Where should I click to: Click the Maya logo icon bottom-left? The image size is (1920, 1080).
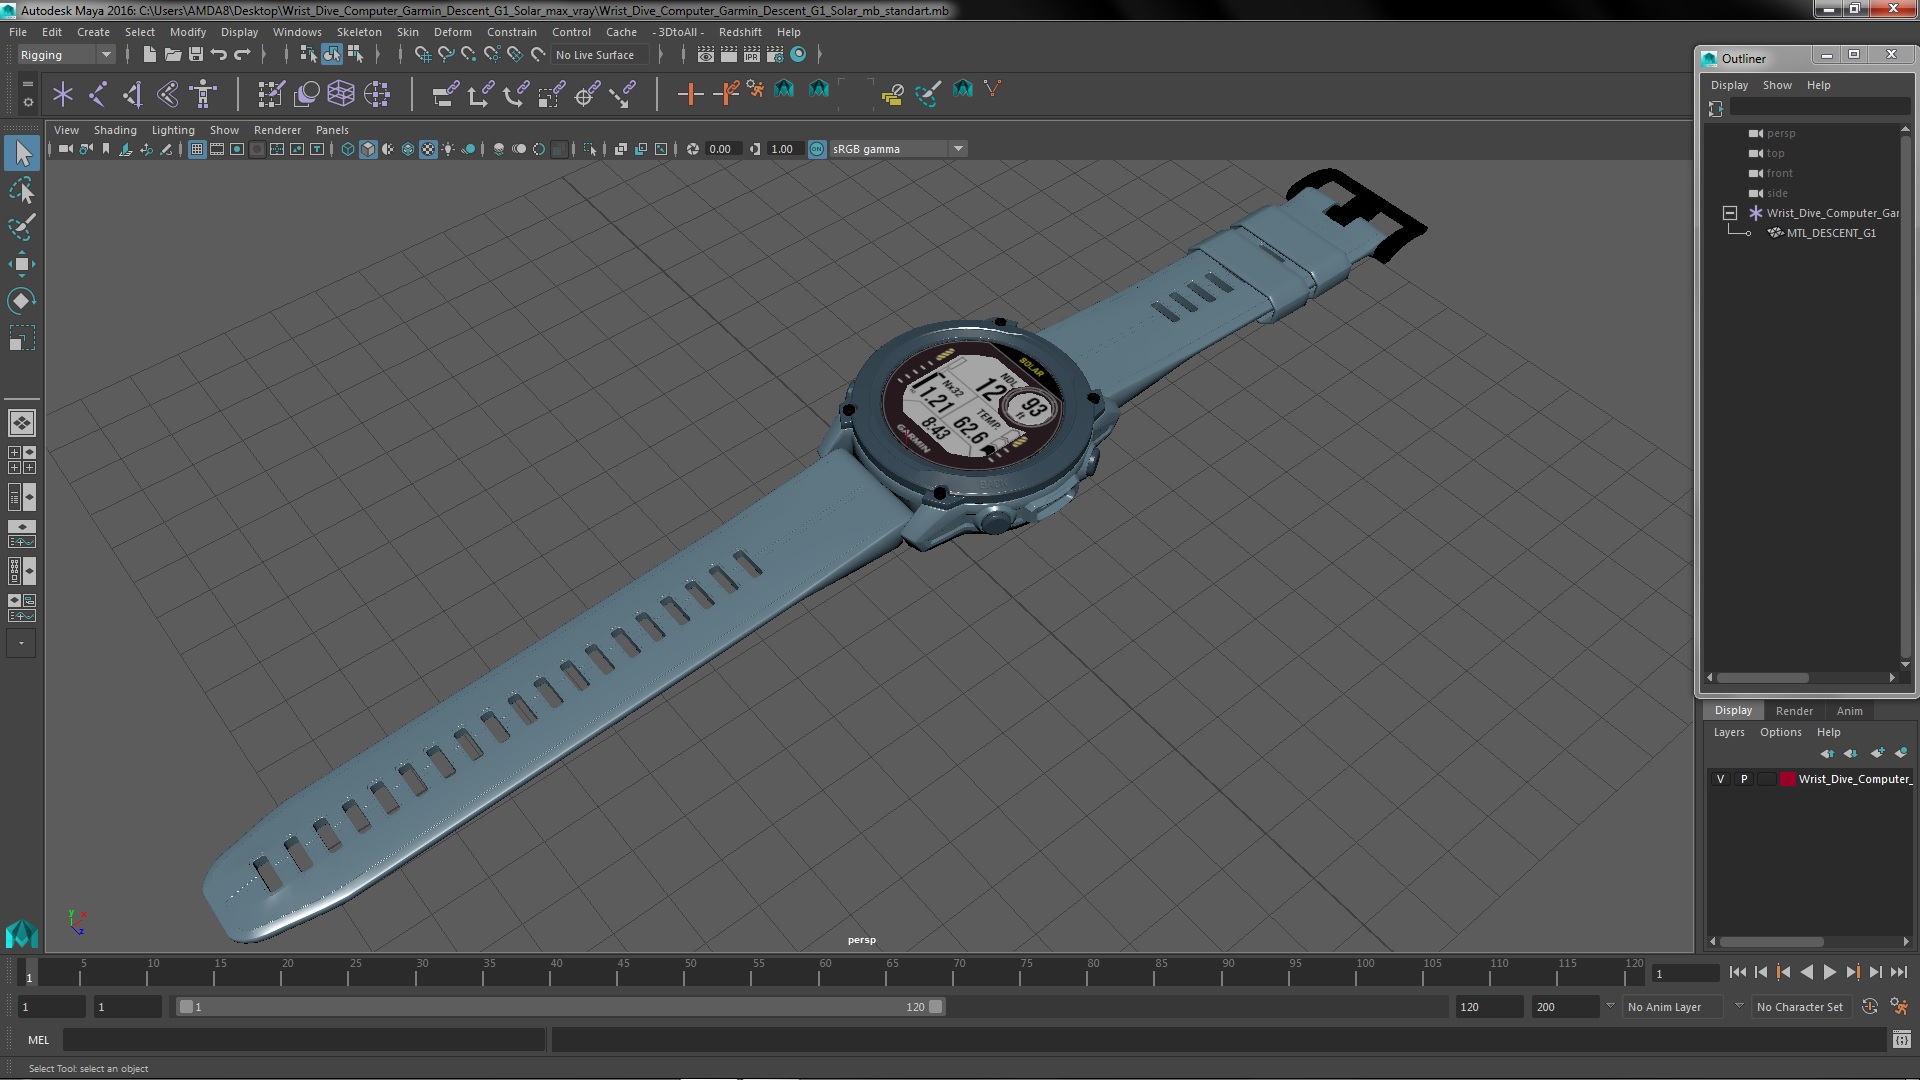pos(22,934)
